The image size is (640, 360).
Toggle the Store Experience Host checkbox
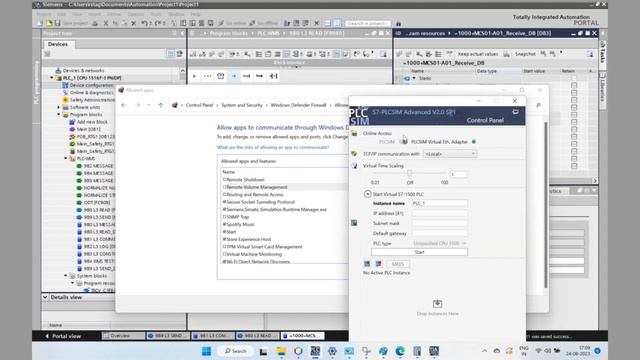coord(224,239)
